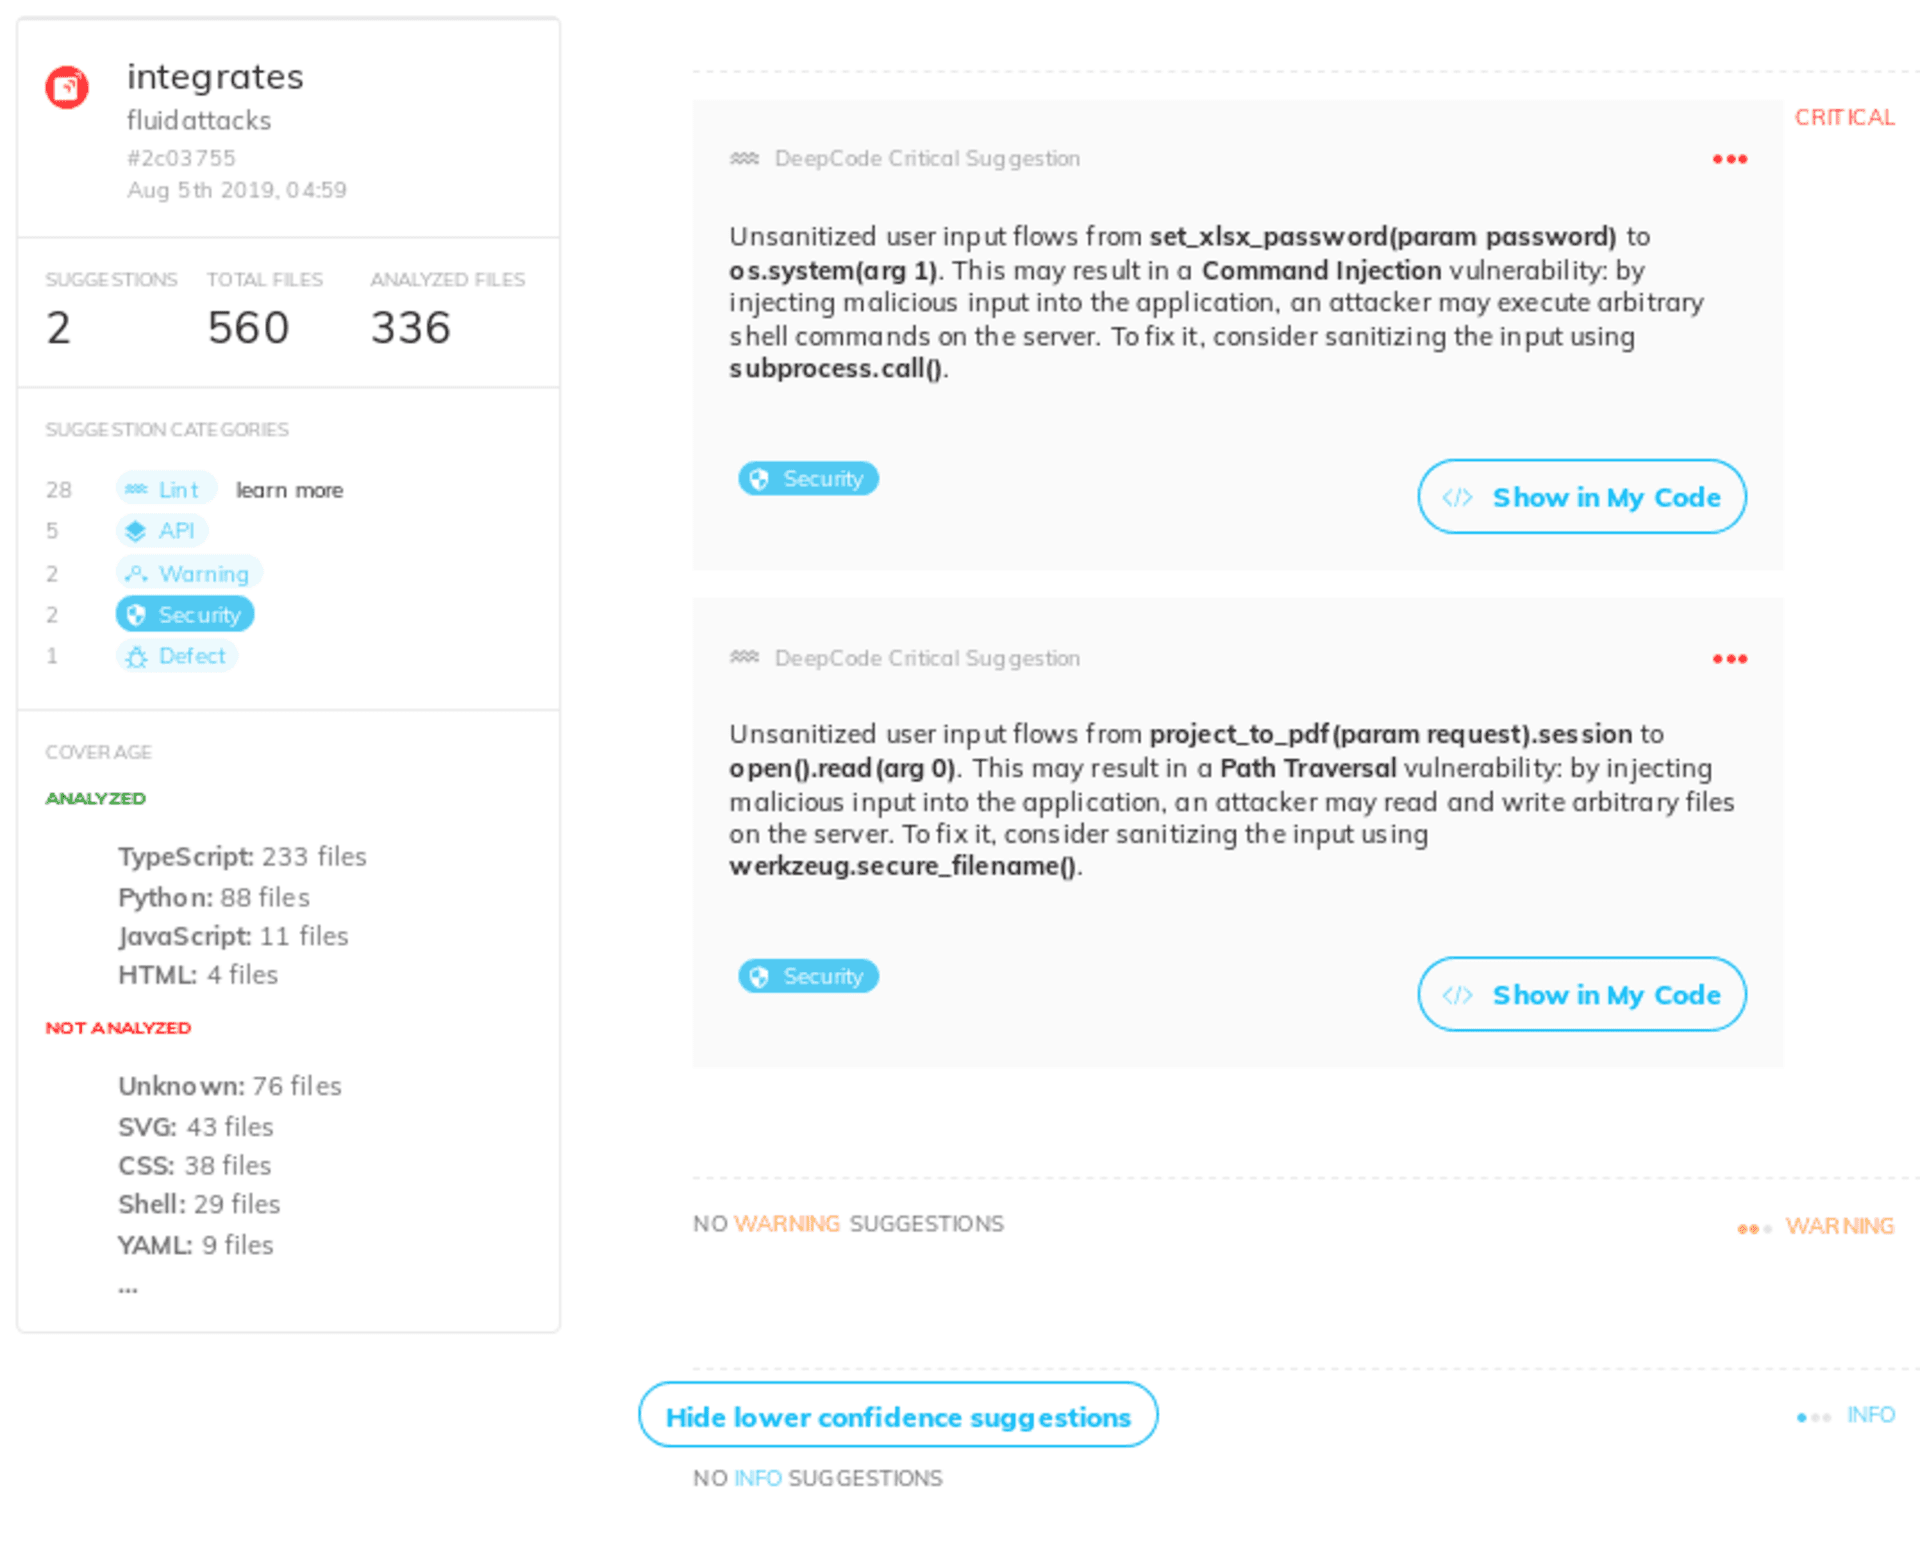Click wave icon beside second DeepCode Critical Suggestion
The width and height of the screenshot is (1920, 1545).
[x=744, y=657]
